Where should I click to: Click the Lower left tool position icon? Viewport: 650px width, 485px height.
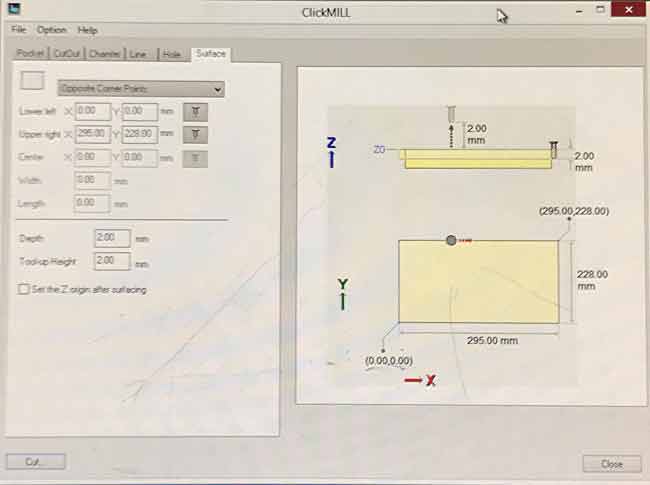click(x=195, y=112)
